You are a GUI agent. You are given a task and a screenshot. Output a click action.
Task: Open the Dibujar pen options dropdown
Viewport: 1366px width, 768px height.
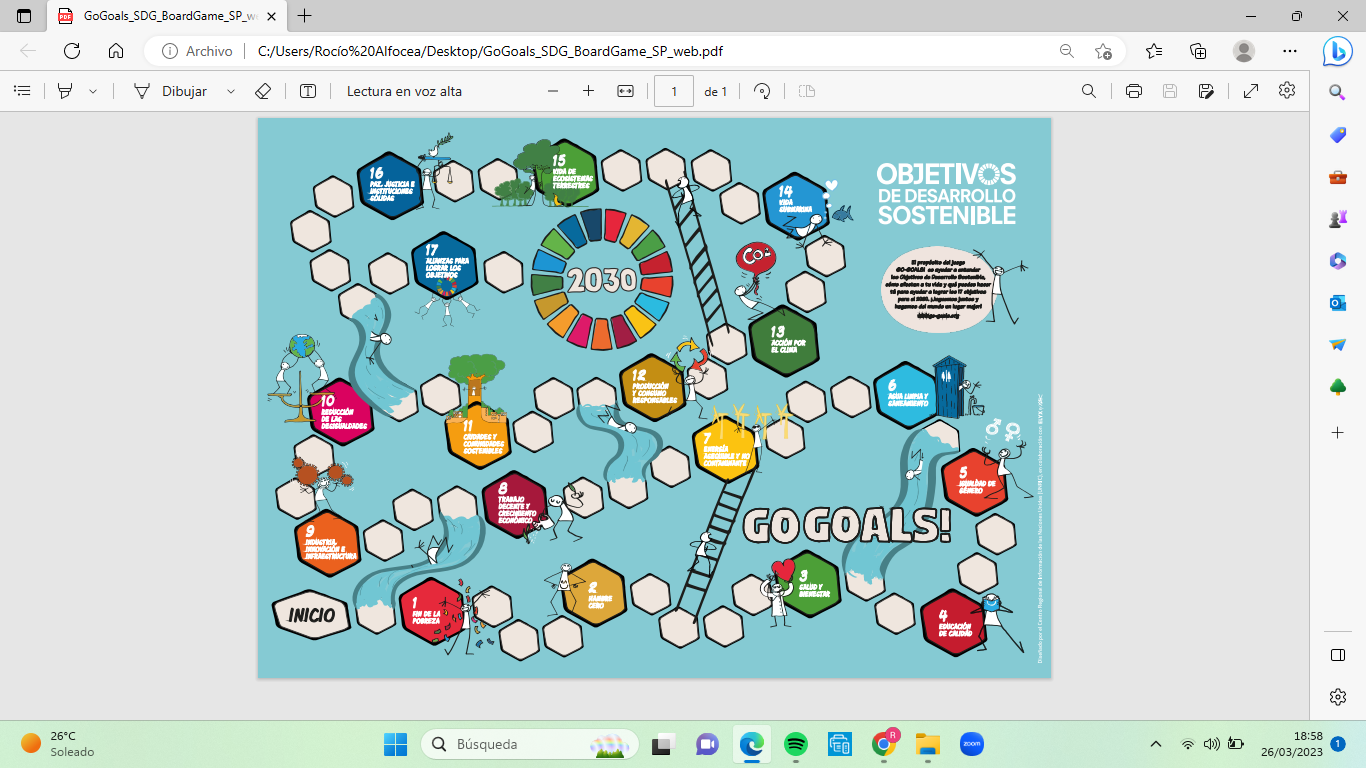[x=229, y=90]
